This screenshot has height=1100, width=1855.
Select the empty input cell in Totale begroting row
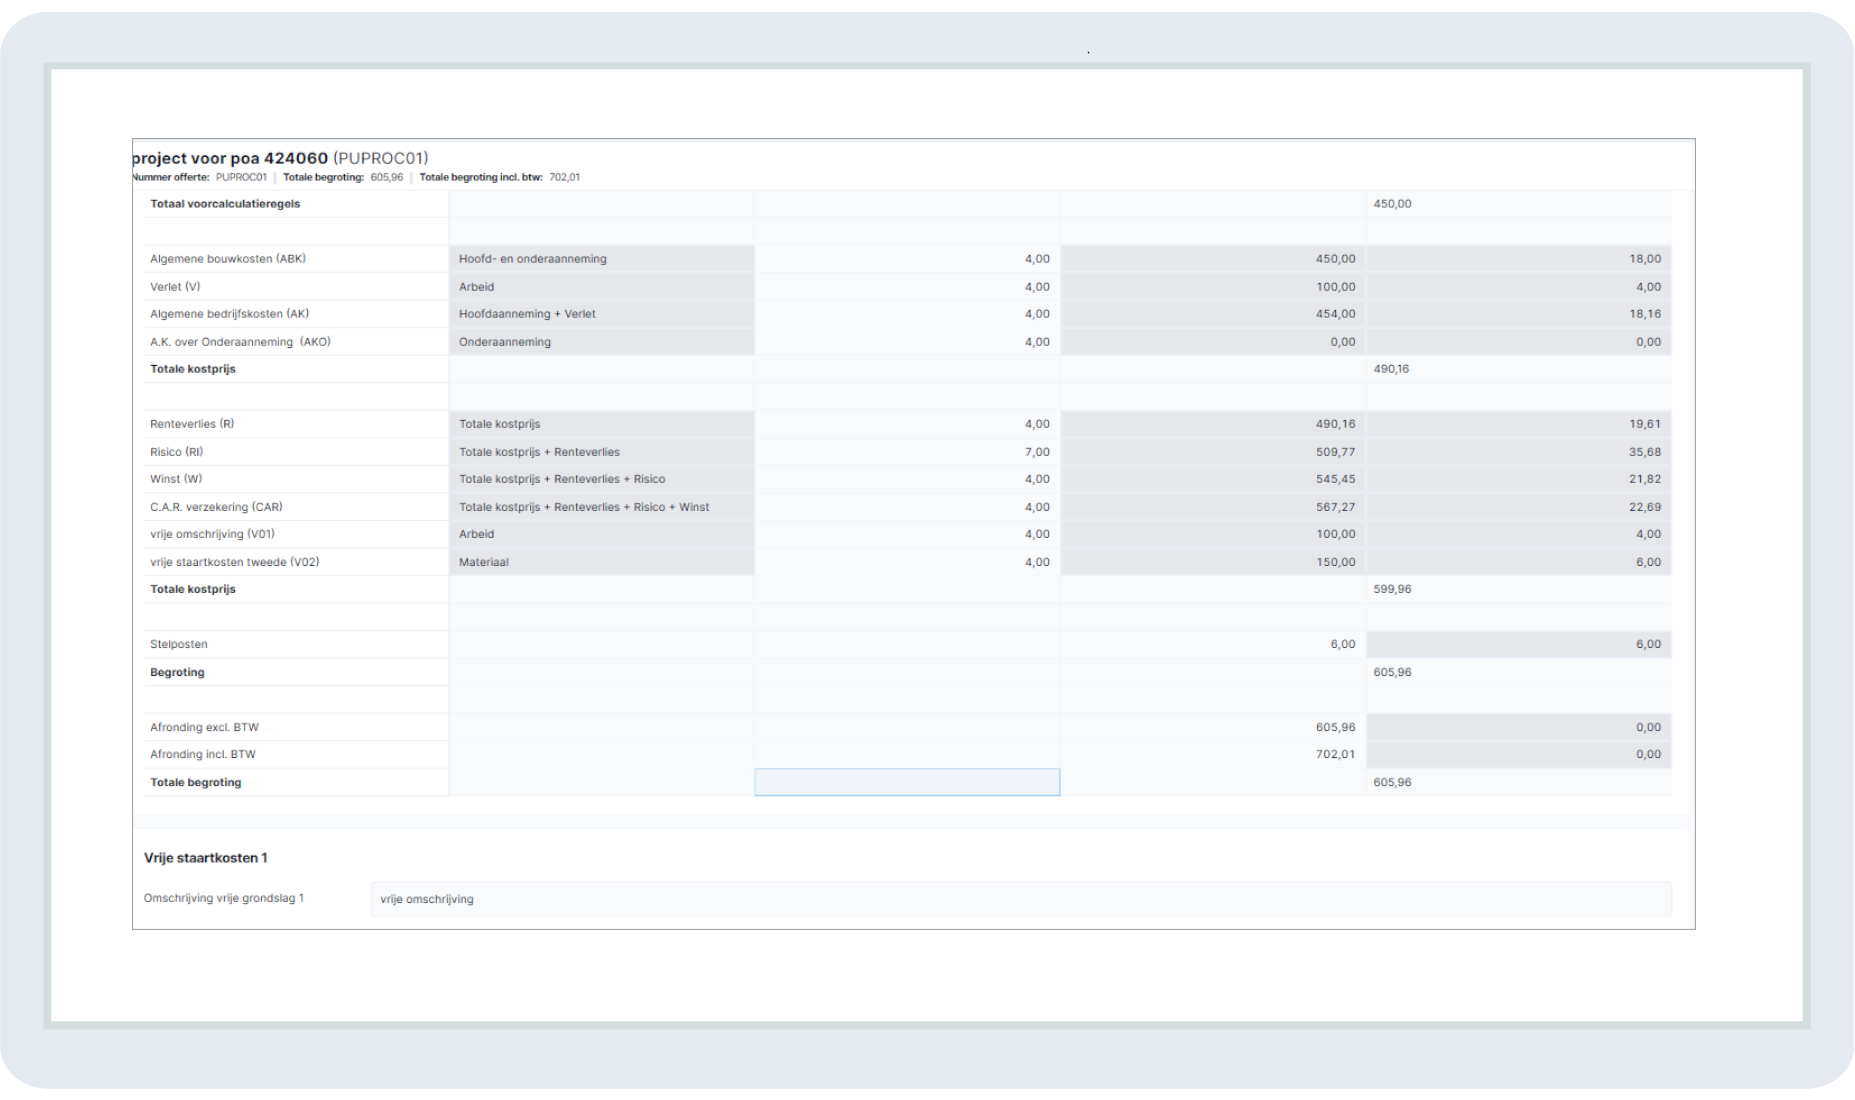tap(907, 782)
